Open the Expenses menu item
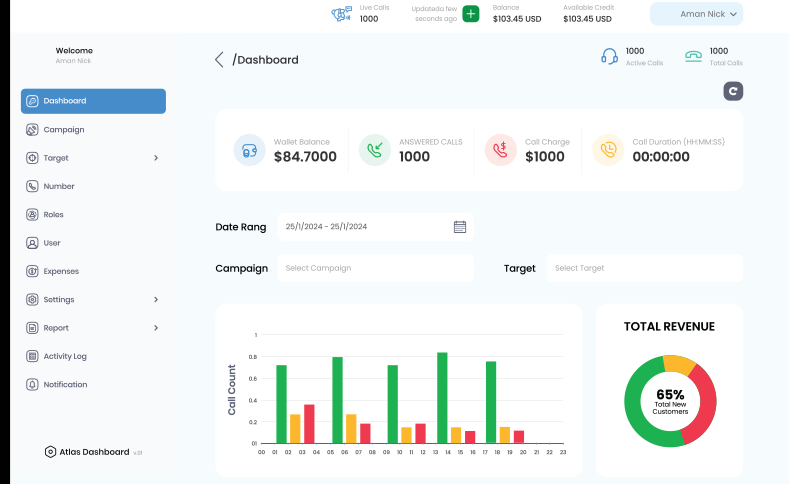Screen dimensions: 789x484 tap(93, 271)
